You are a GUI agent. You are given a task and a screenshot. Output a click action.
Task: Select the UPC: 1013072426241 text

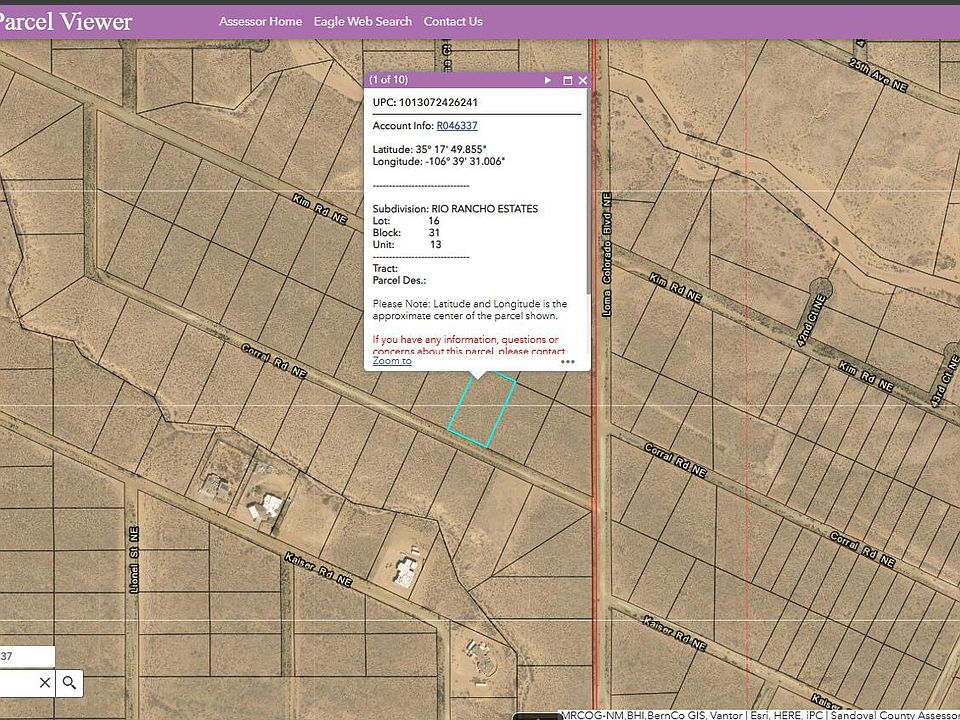426,102
